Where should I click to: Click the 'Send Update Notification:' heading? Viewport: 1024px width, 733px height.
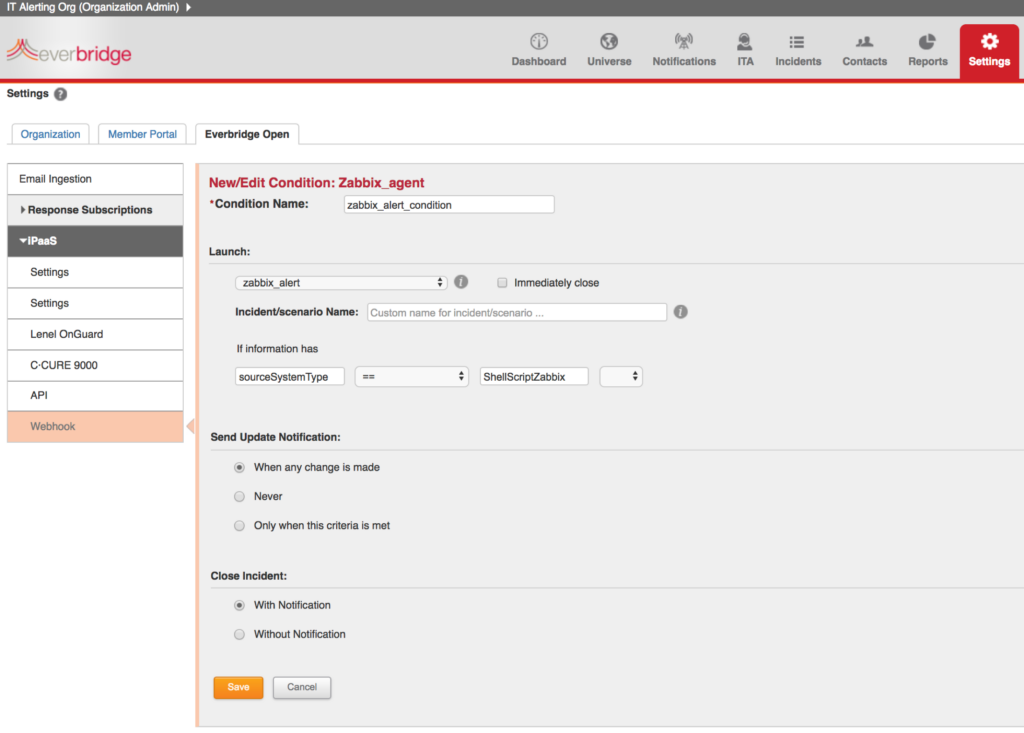tap(275, 437)
